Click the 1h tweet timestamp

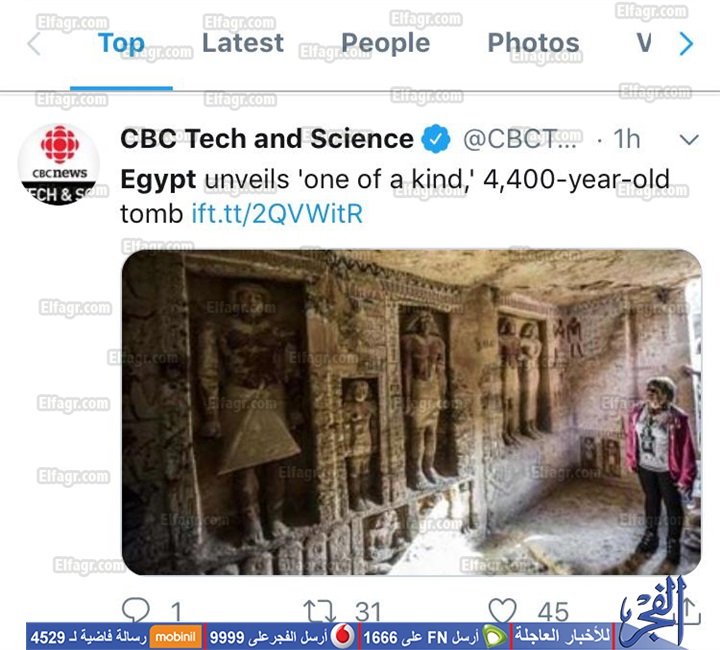(627, 139)
